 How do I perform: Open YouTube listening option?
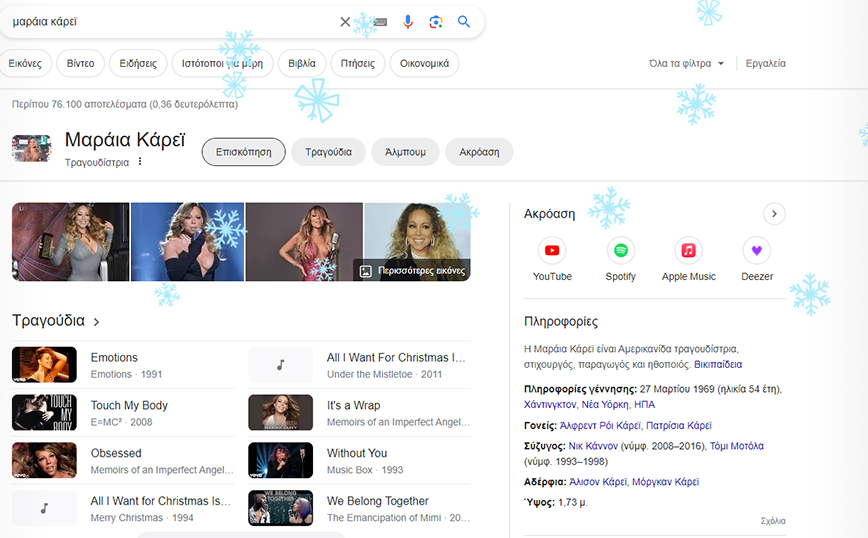click(x=552, y=251)
